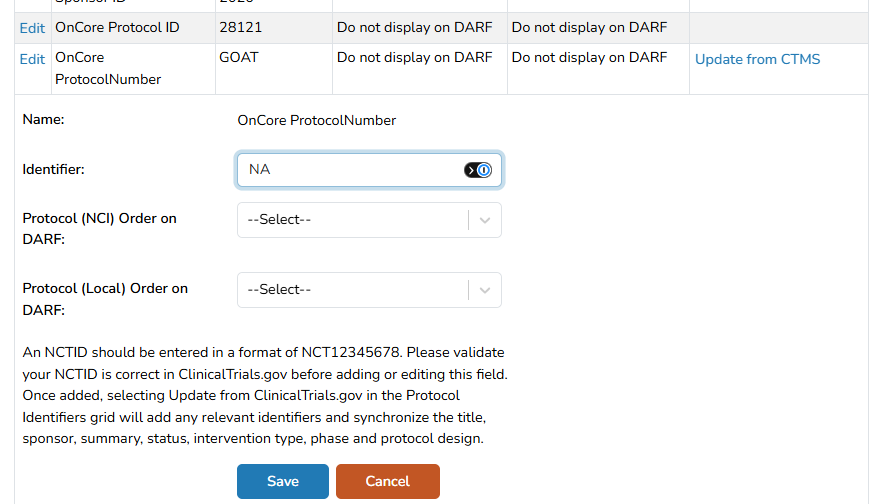Viewport: 877px width, 504px height.
Task: Click the password manager icon in Identifier field
Action: 478,170
